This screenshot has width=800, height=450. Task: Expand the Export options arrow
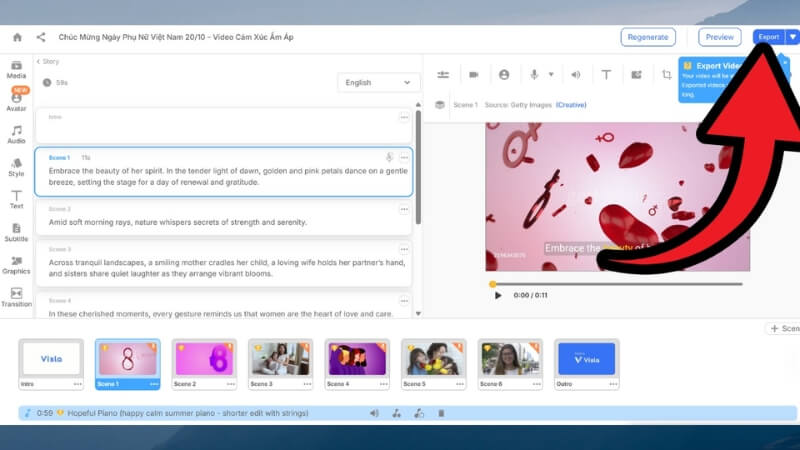(x=792, y=37)
